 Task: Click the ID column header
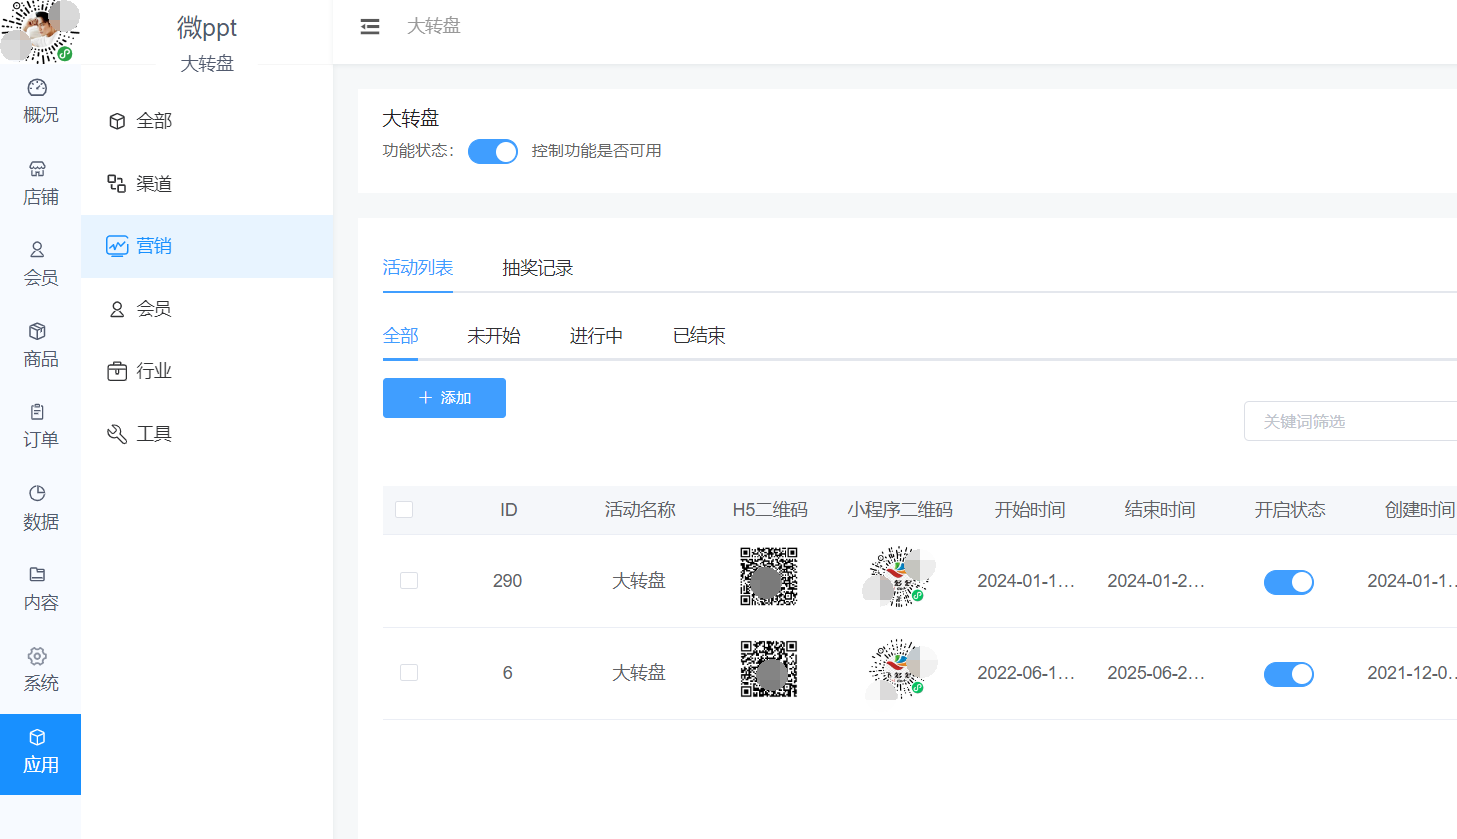508,510
